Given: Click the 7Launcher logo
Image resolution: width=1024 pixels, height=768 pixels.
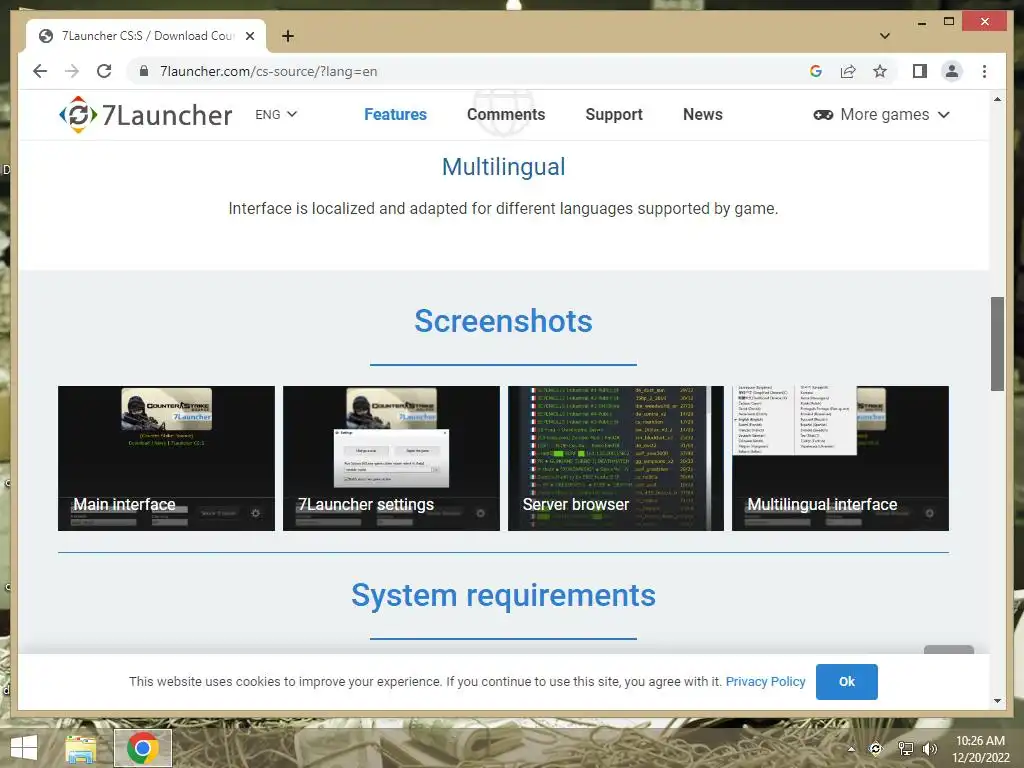Looking at the screenshot, I should tap(145, 115).
